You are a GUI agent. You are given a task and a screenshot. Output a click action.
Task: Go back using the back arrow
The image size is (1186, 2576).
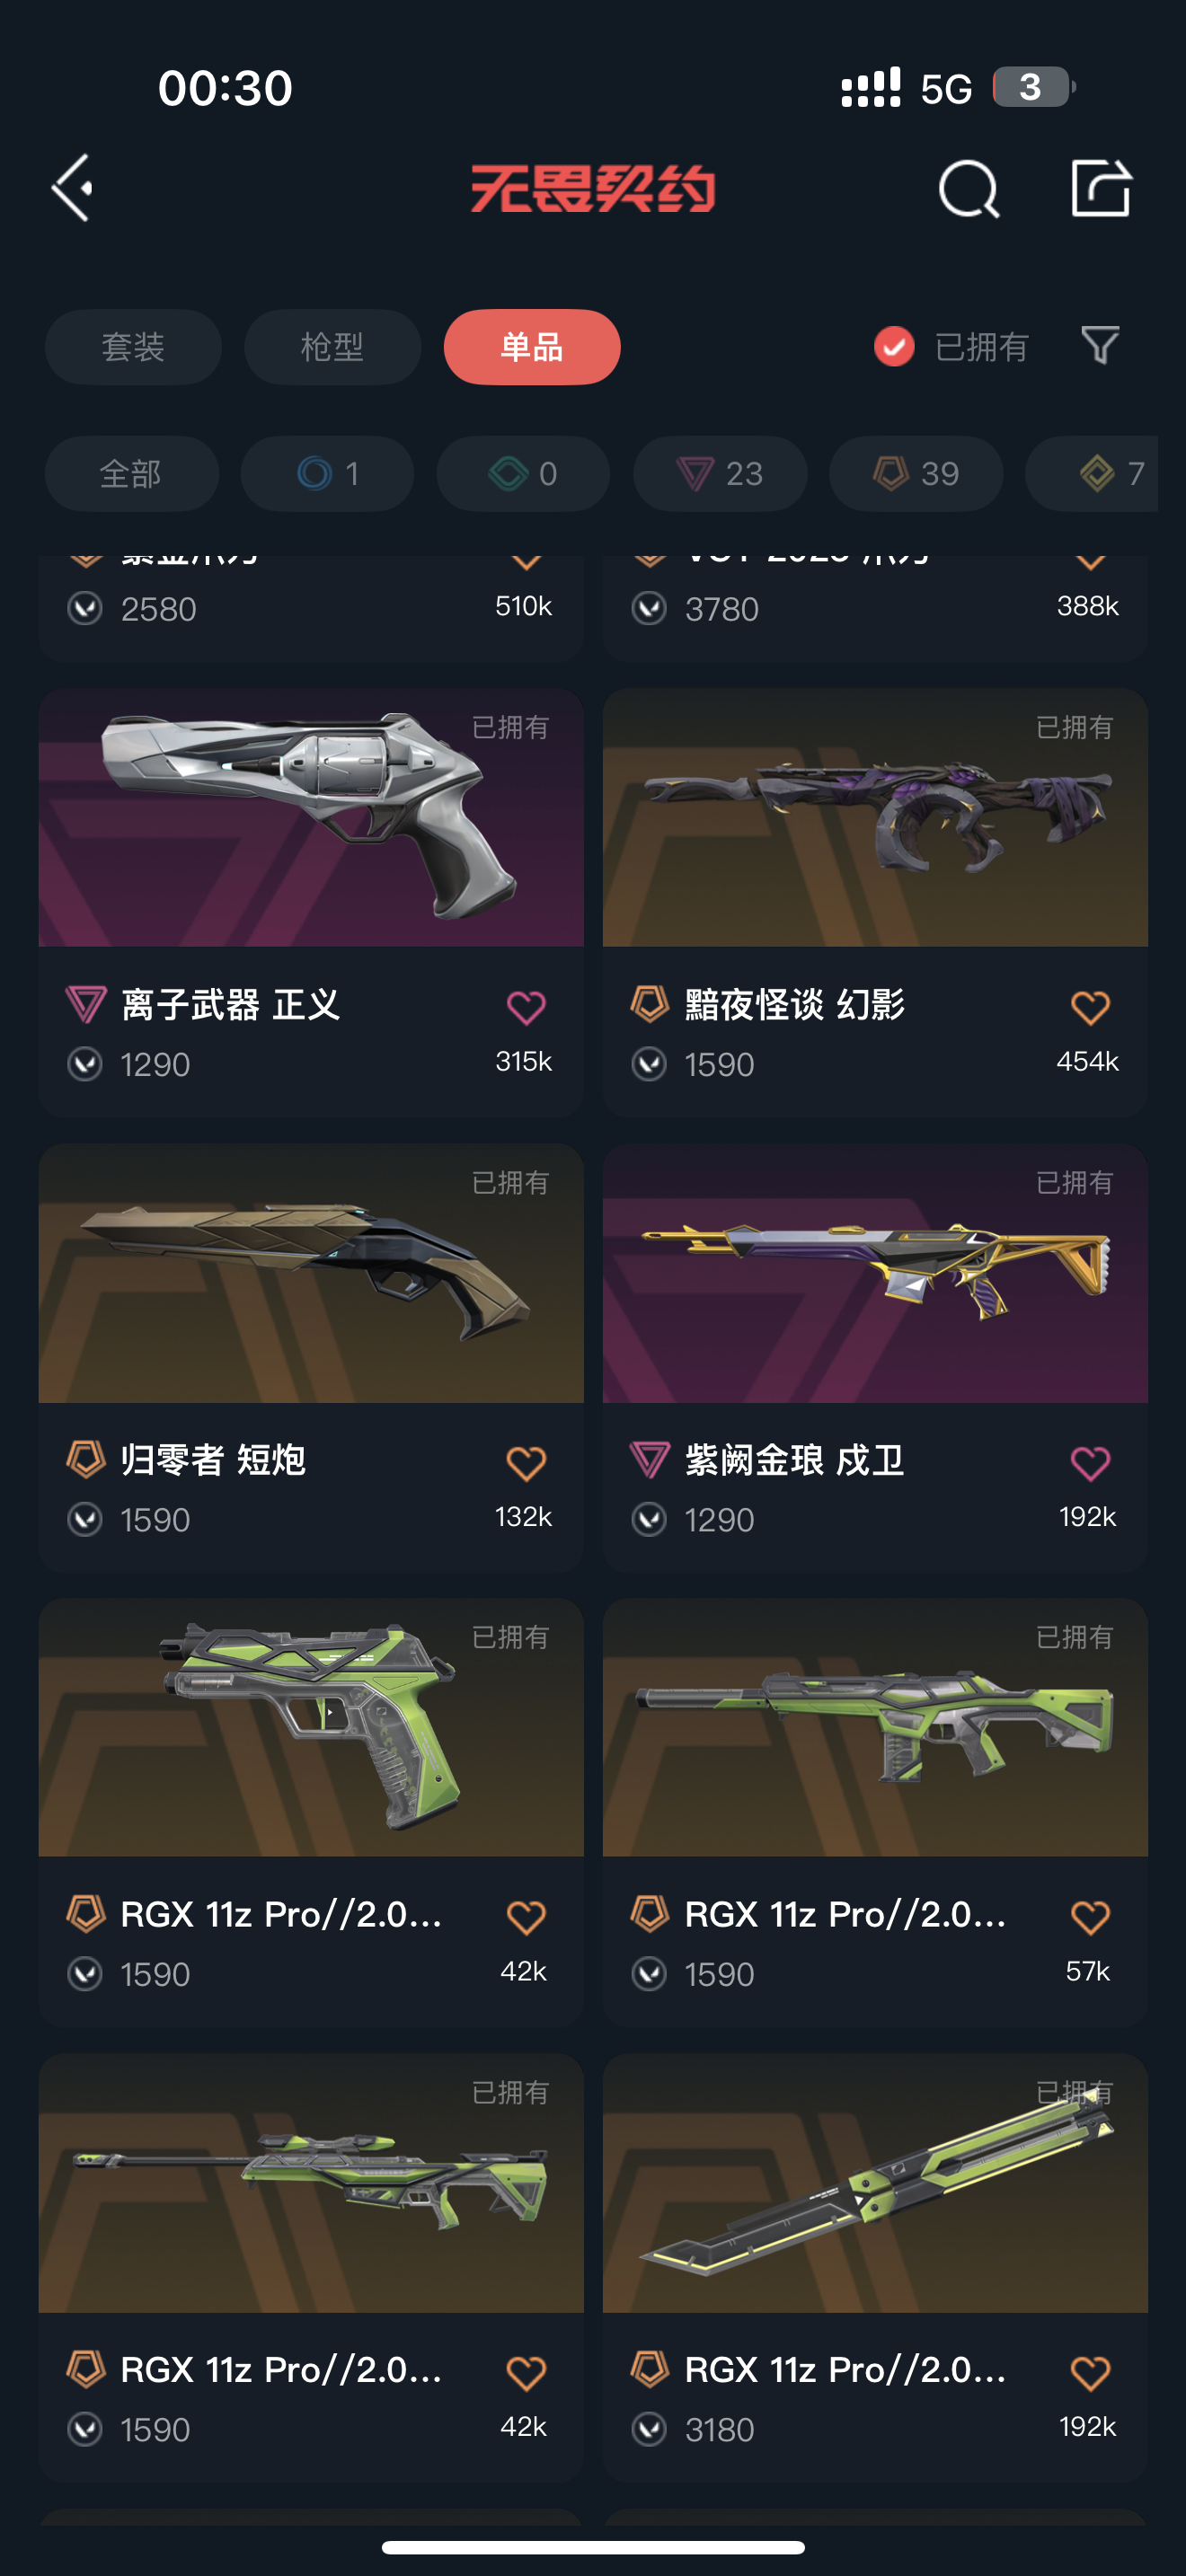click(72, 187)
